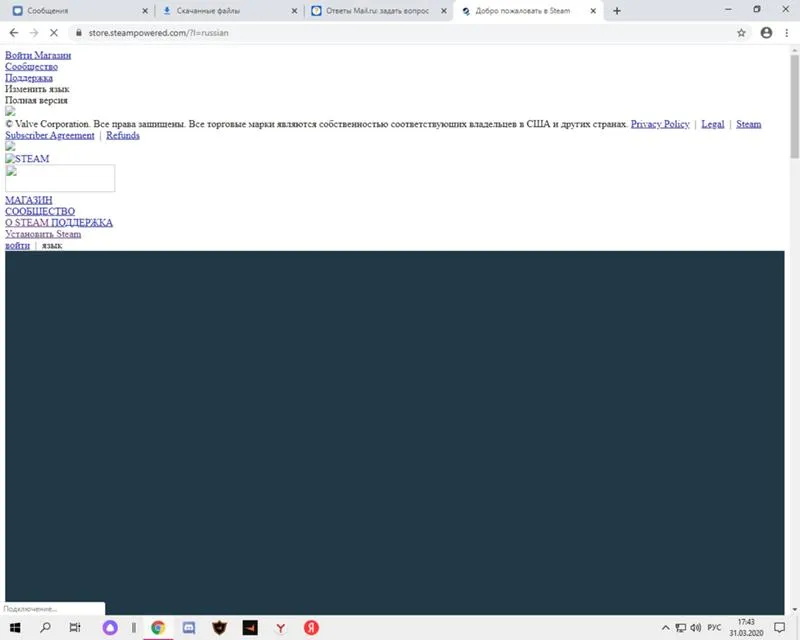Open the uppercase ПОДДЕРЖКА menu link
Viewport: 800px width, 640px height.
pos(82,223)
